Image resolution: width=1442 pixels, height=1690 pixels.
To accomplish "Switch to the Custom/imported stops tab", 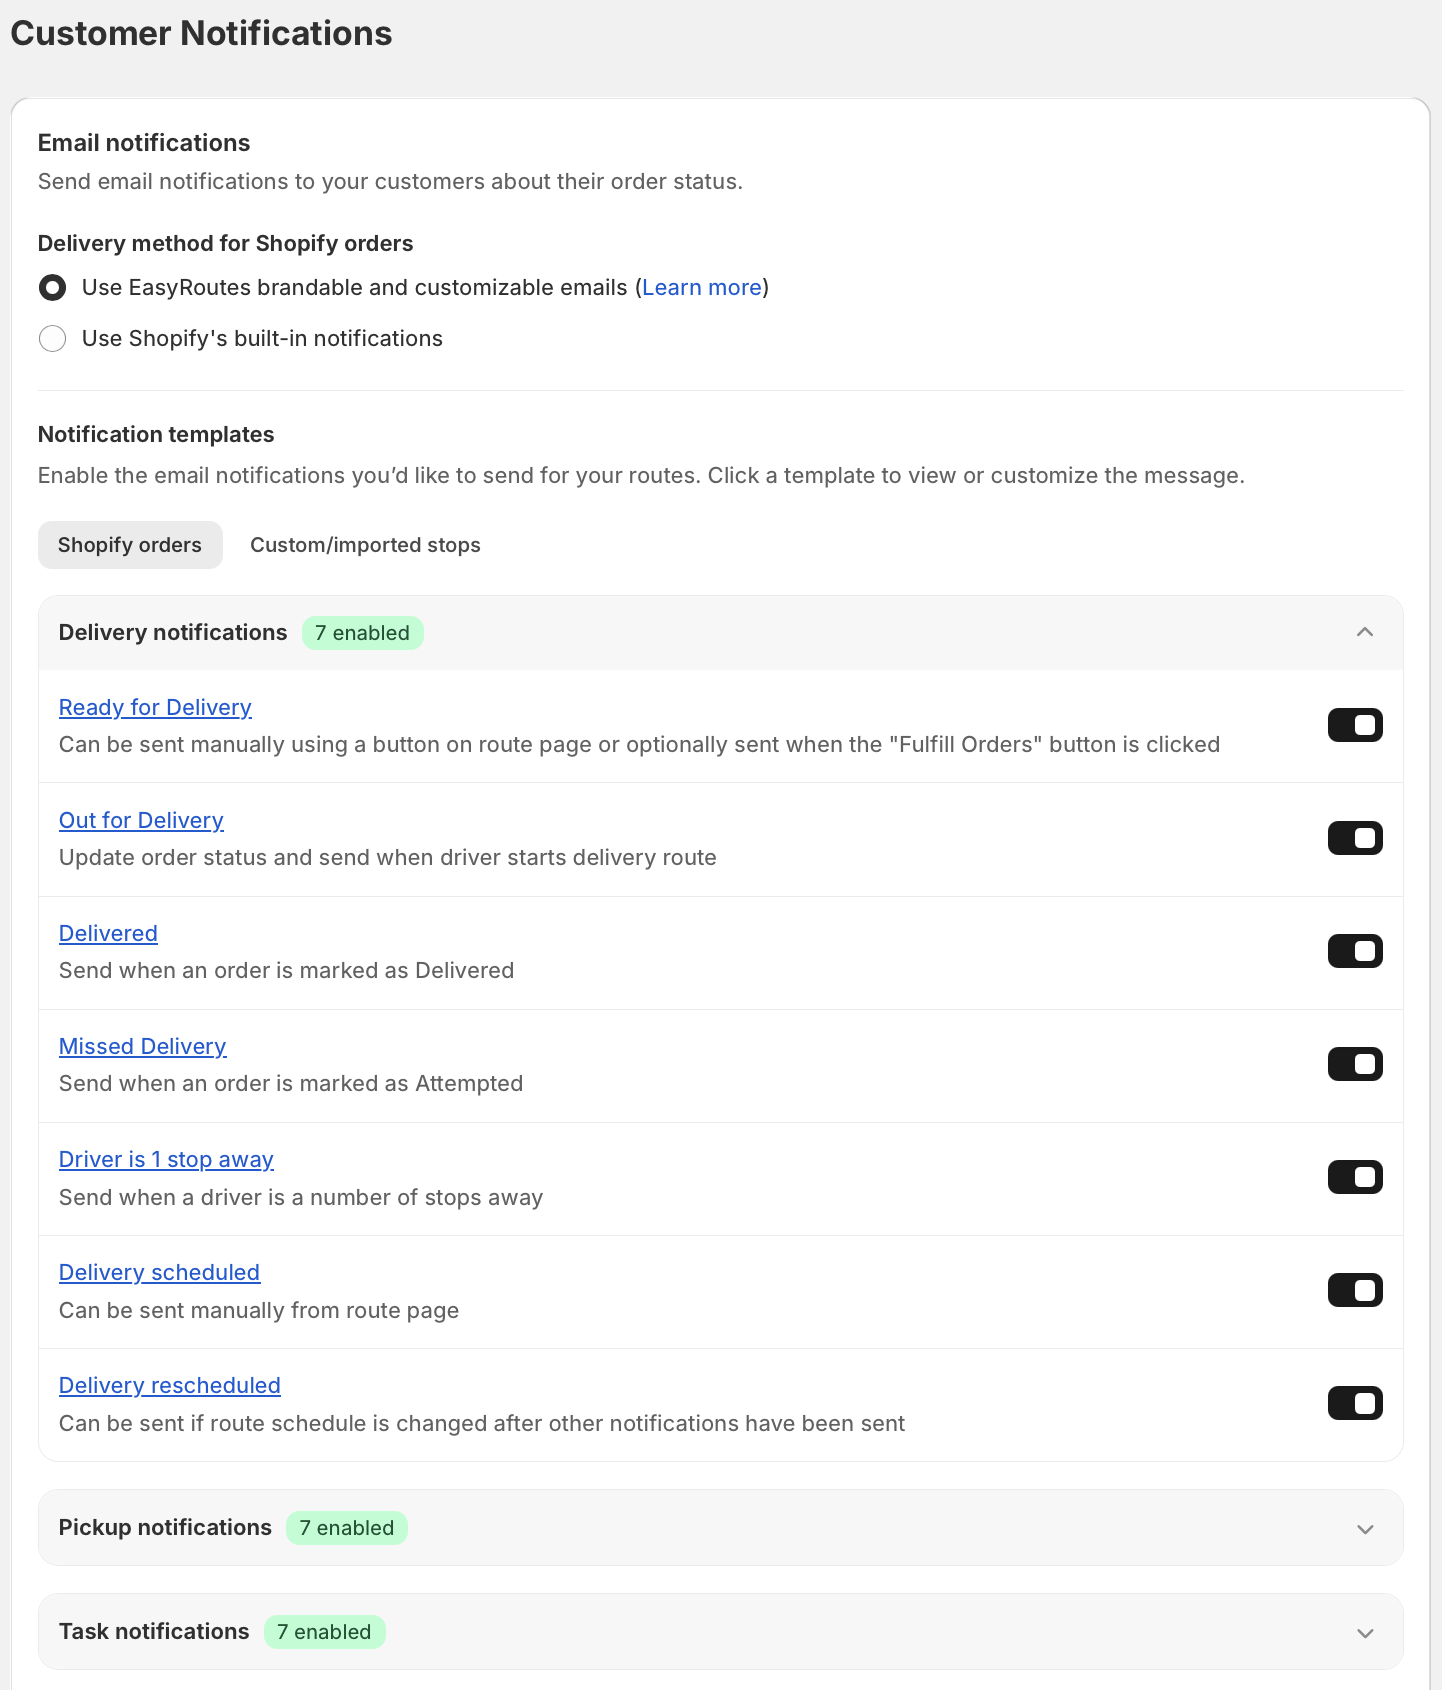I will (365, 545).
